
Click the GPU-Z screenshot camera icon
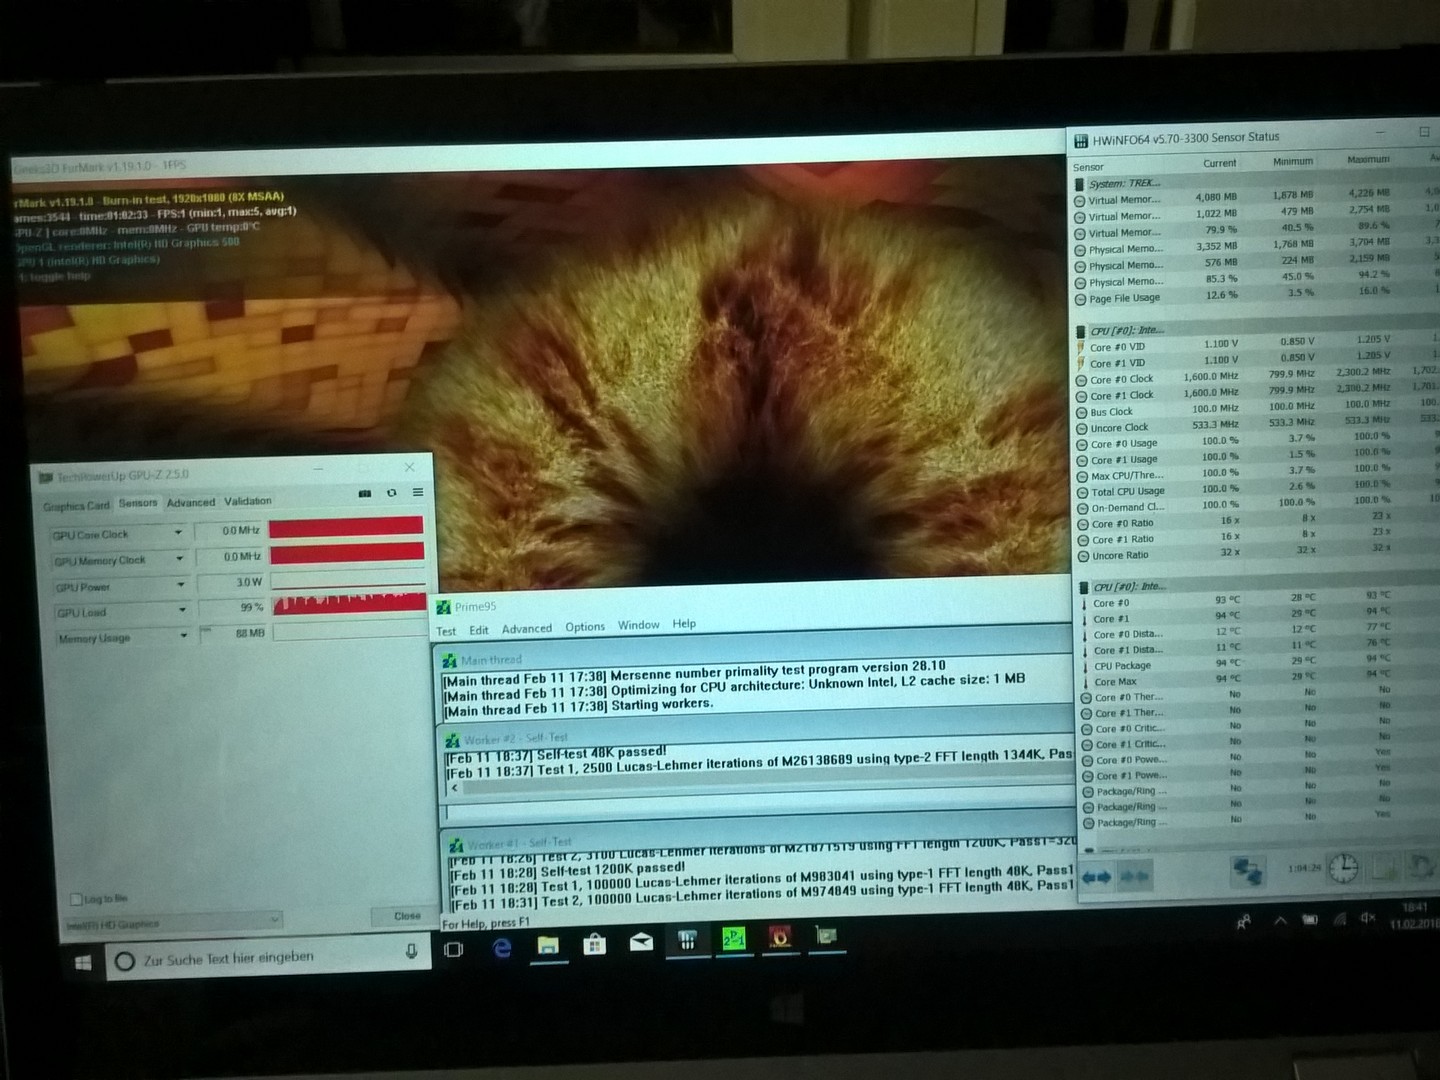[x=365, y=494]
